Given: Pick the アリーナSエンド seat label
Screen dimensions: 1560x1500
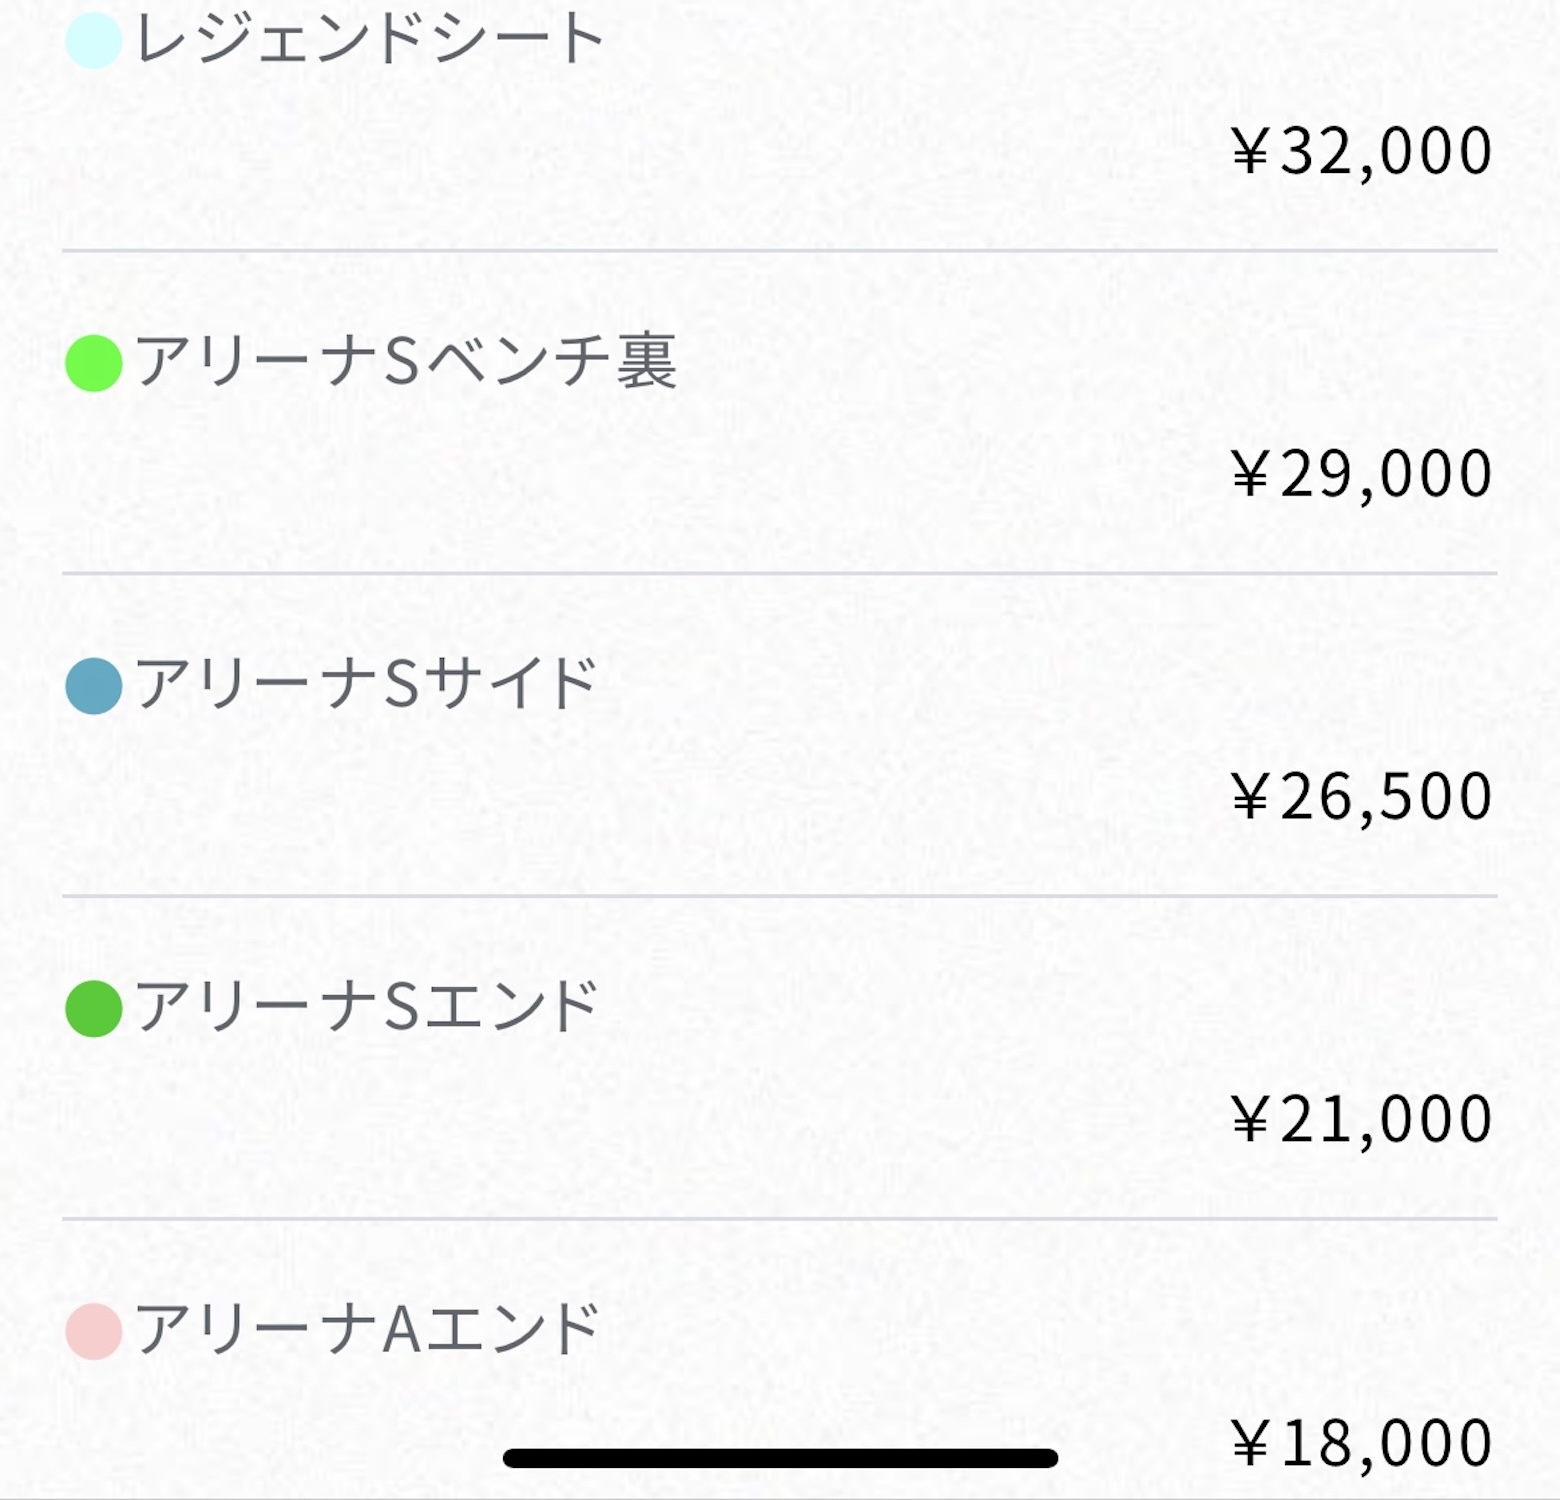Looking at the screenshot, I should point(366,1007).
